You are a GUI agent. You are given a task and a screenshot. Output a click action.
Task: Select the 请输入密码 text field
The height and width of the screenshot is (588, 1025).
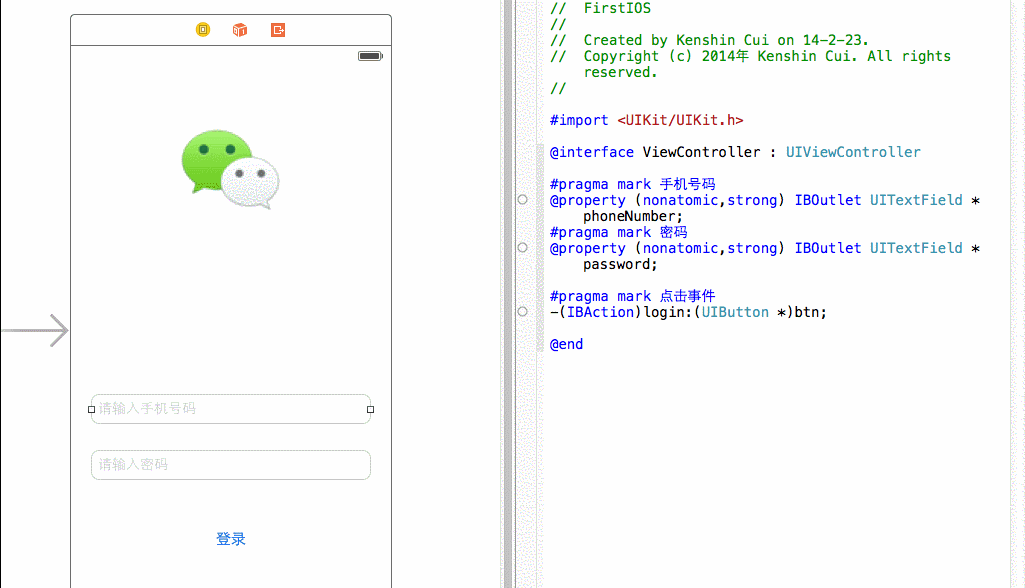click(230, 464)
